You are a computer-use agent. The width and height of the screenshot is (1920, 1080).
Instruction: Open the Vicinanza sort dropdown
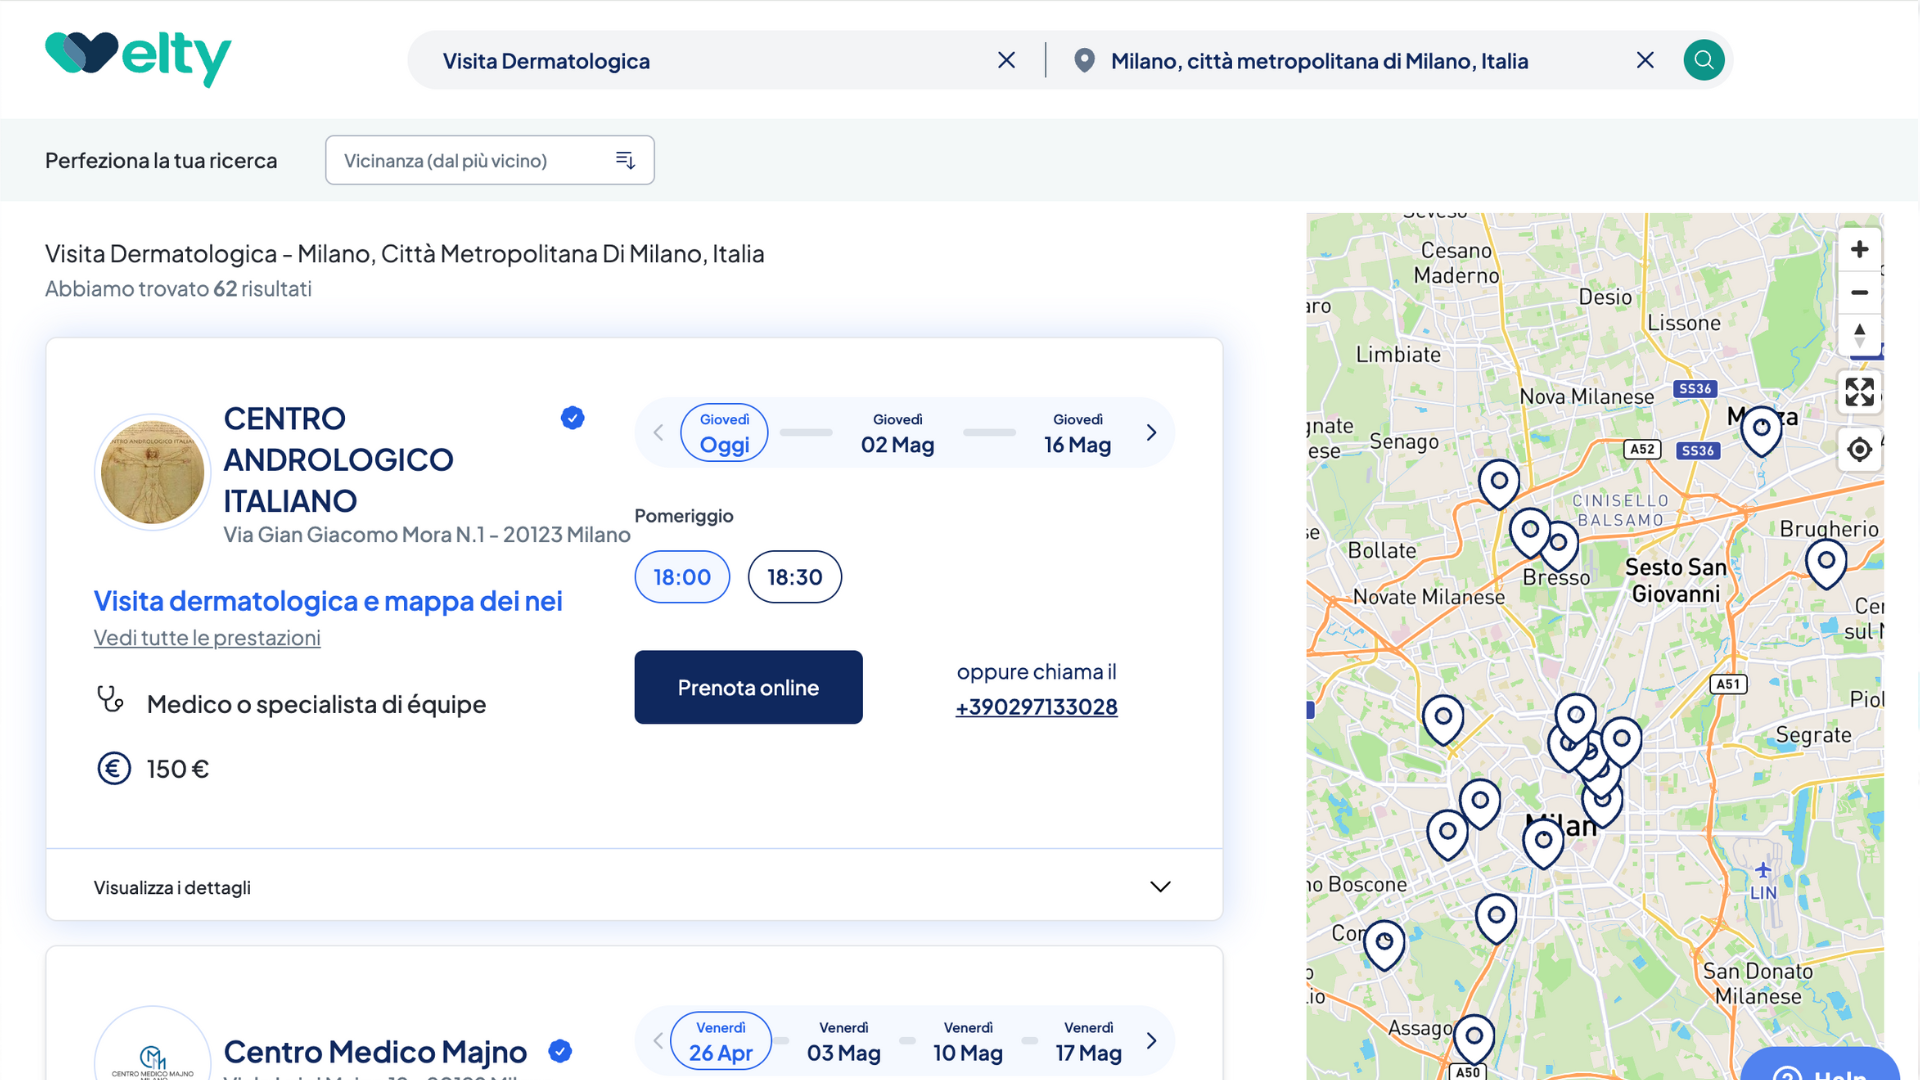490,160
